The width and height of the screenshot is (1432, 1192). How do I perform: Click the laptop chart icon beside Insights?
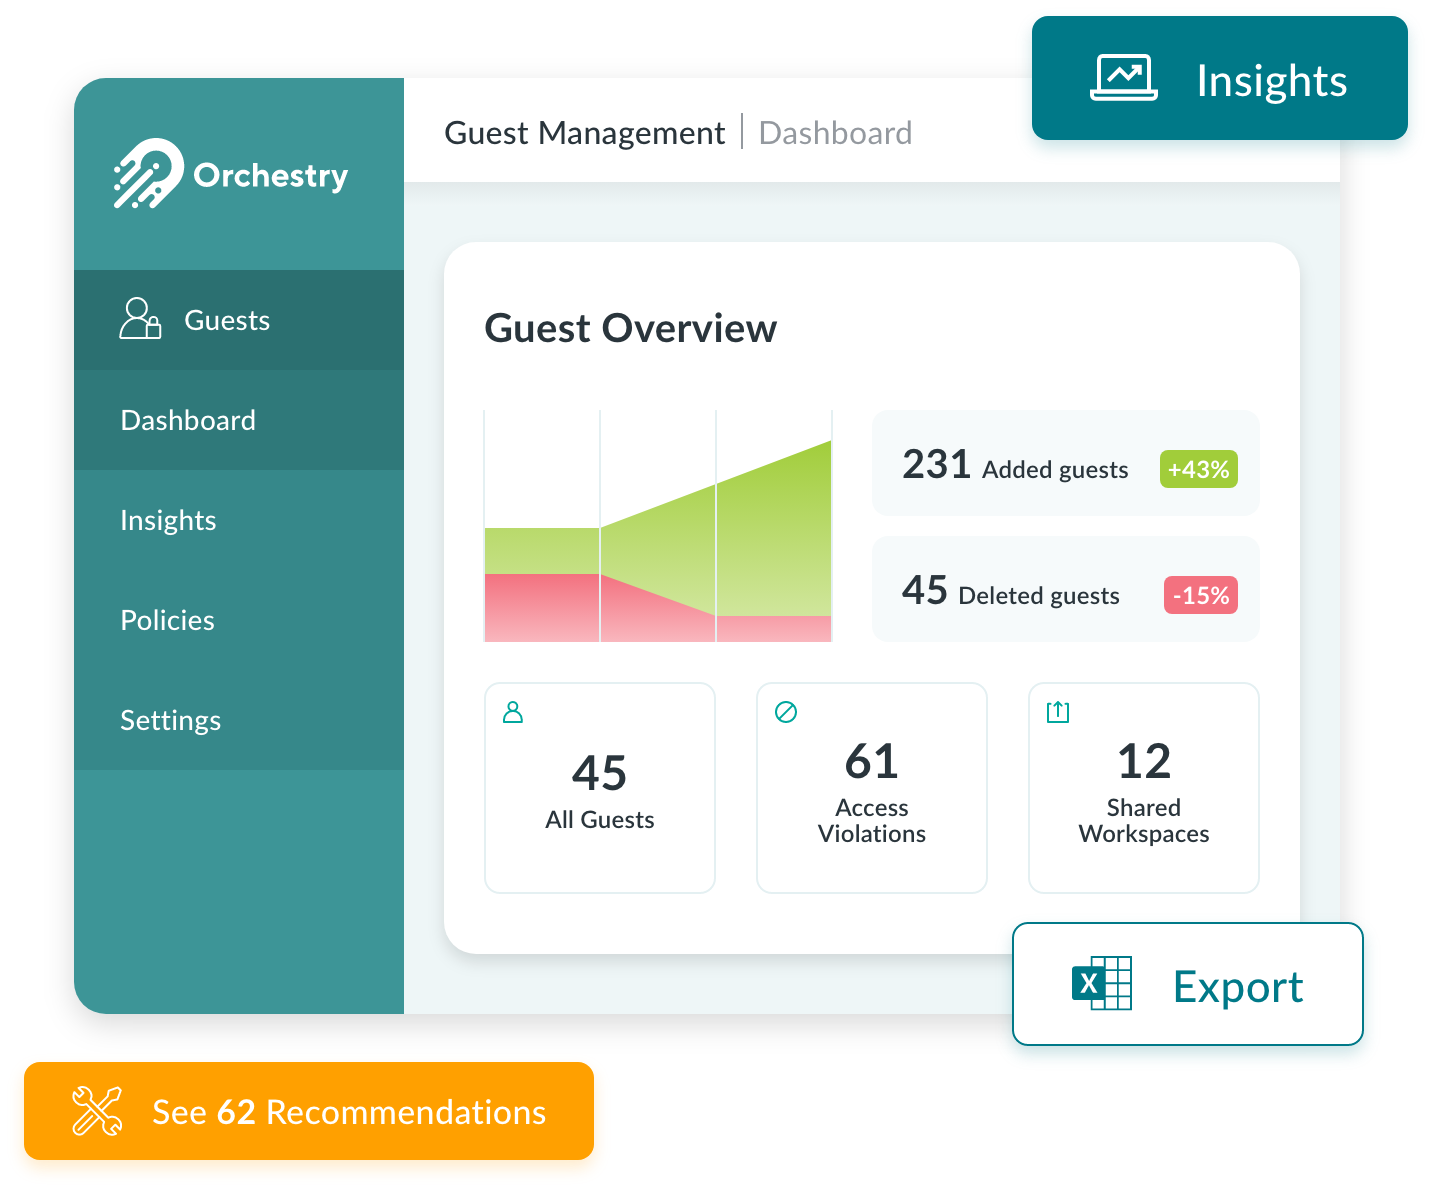point(1123,78)
